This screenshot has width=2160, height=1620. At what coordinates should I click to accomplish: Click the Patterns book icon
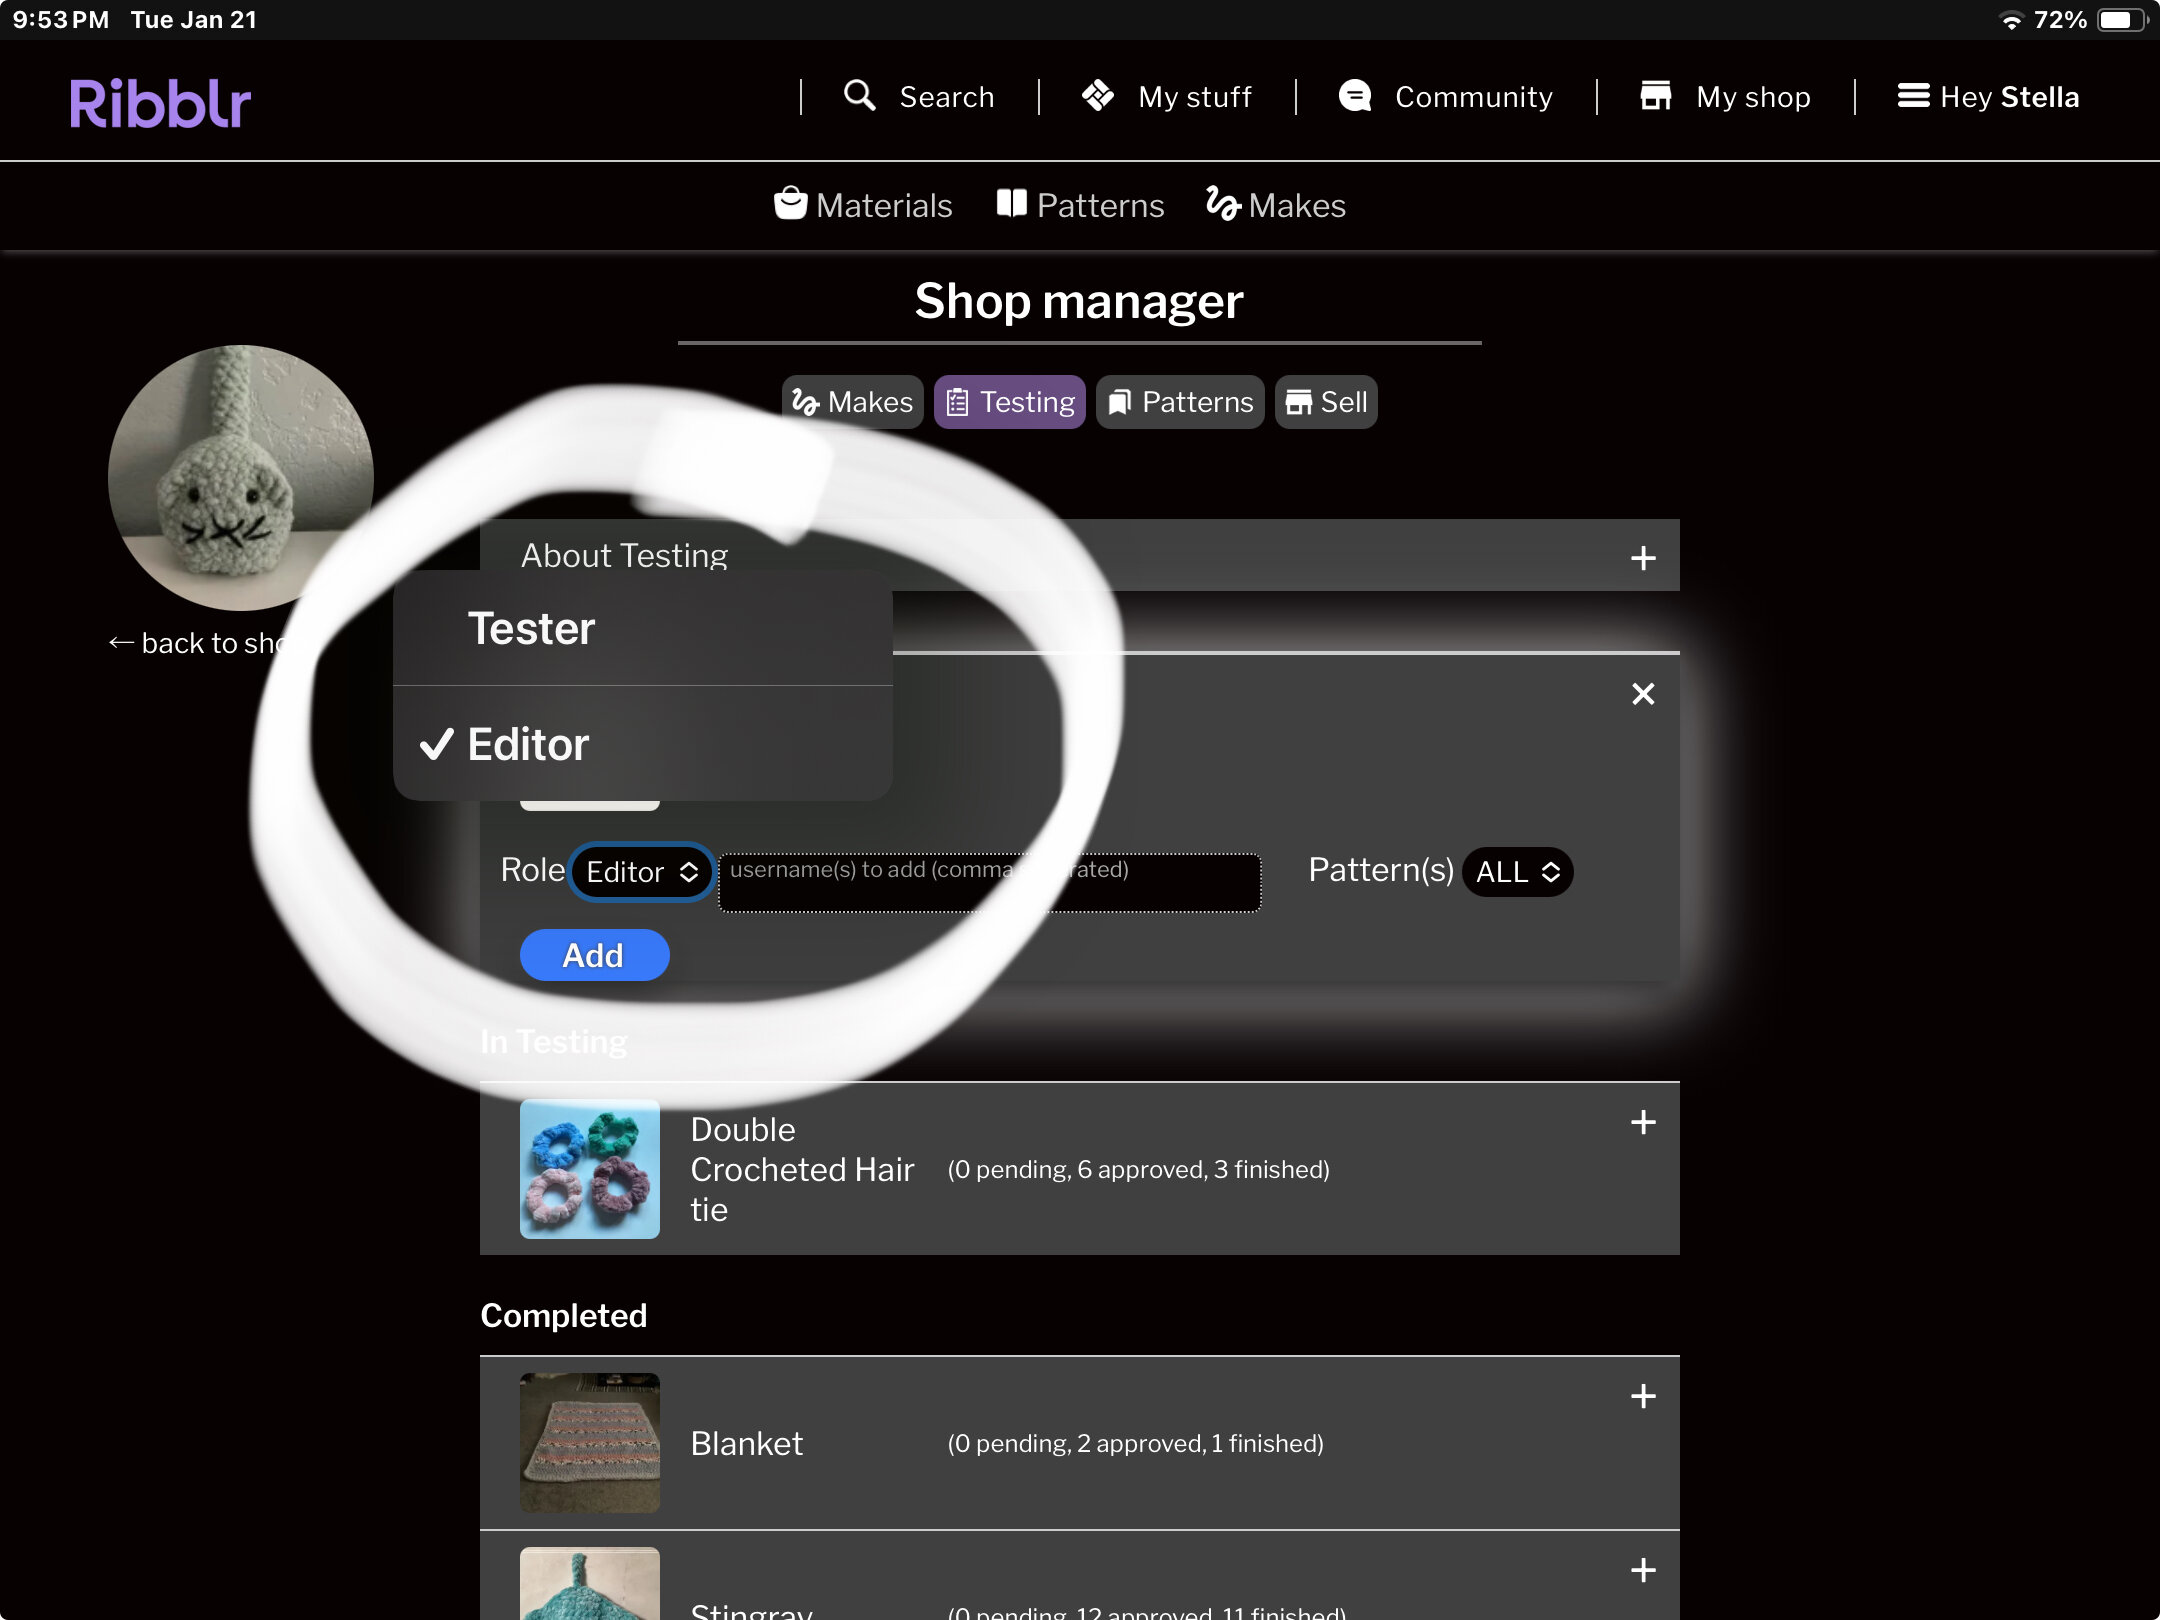click(x=1012, y=204)
